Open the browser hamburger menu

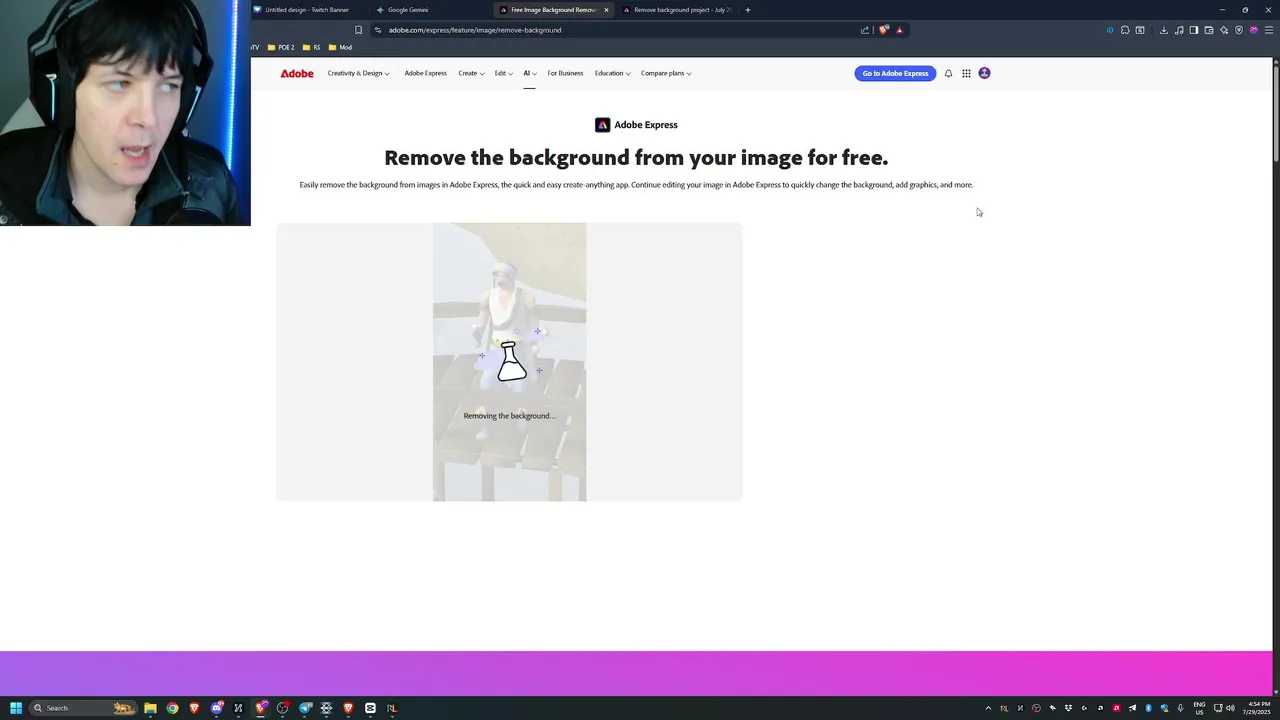[1269, 30]
